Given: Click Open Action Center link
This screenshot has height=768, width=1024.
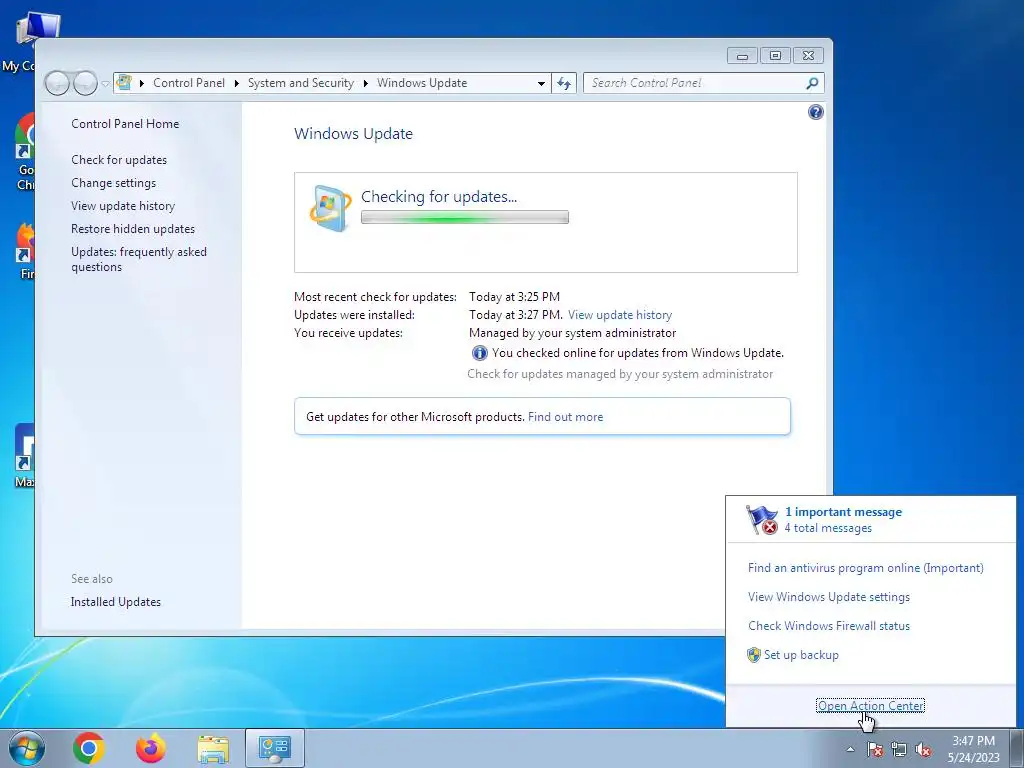Looking at the screenshot, I should (x=871, y=706).
